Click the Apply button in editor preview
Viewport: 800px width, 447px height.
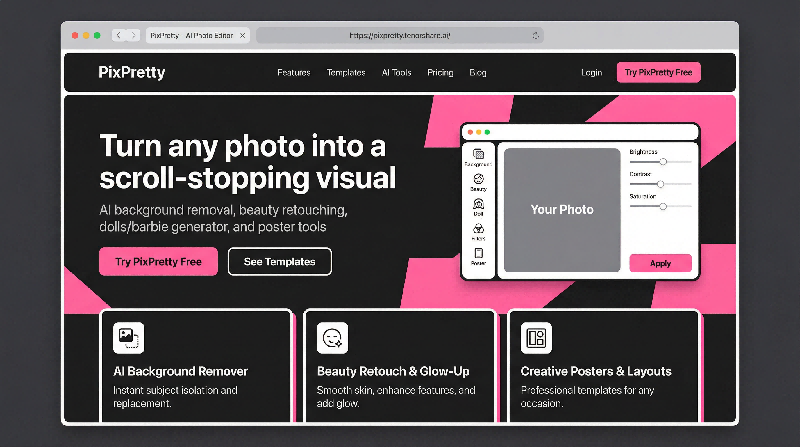pos(660,263)
